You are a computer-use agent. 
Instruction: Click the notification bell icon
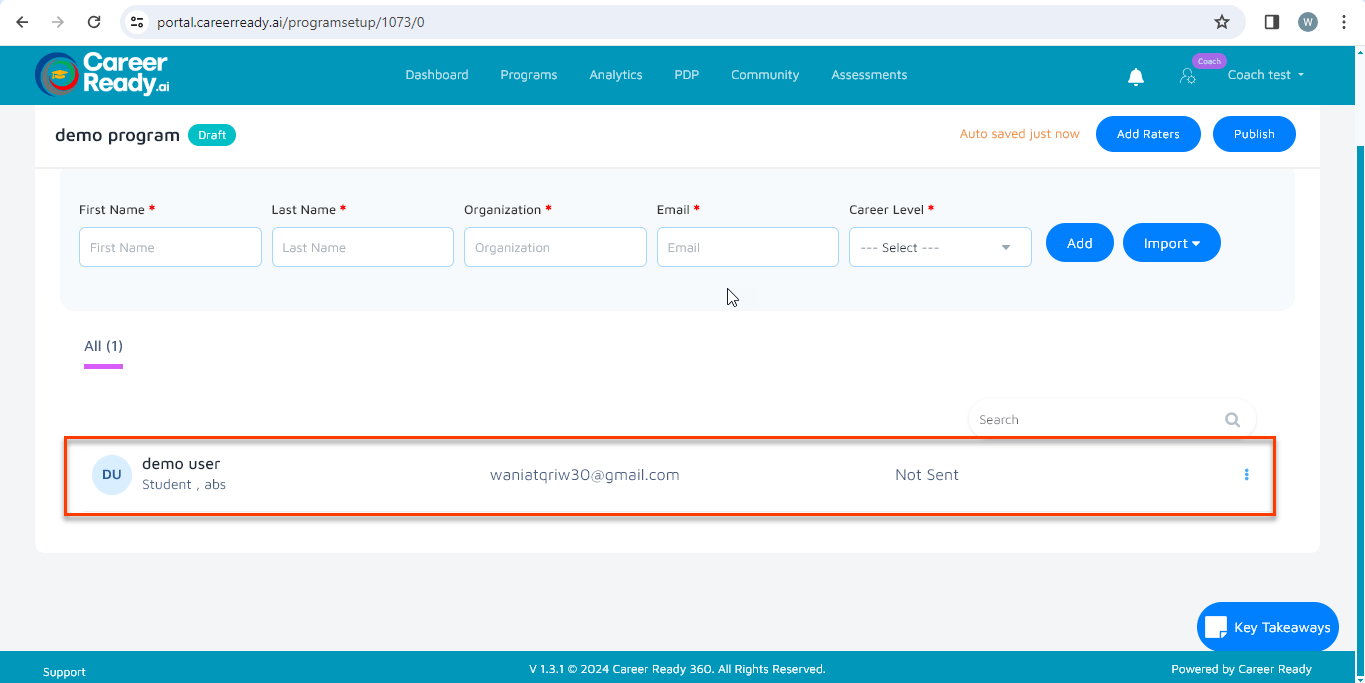point(1135,77)
